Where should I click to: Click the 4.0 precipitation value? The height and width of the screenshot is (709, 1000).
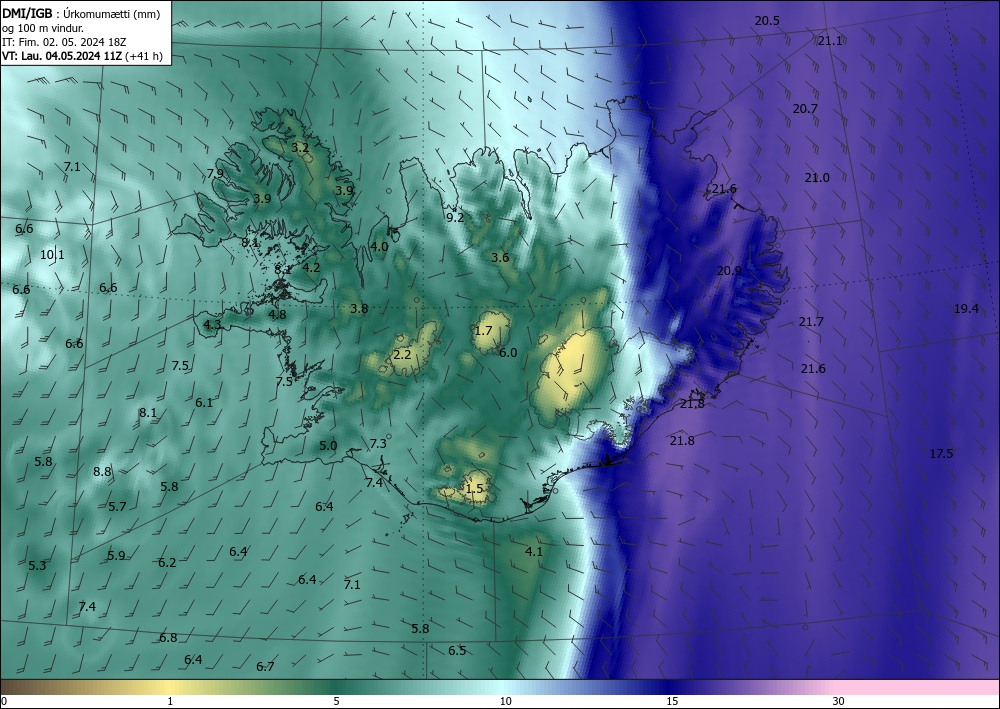pos(379,247)
